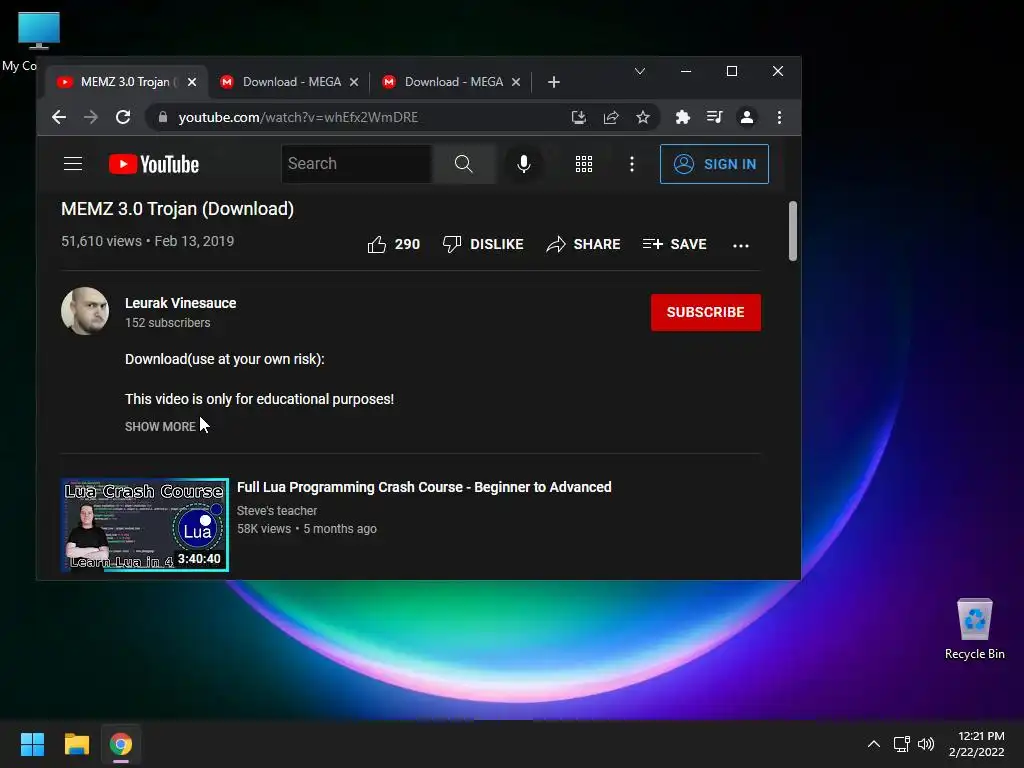Screen dimensions: 1024x768
Task: Open the YouTube apps grid
Action: (x=584, y=164)
